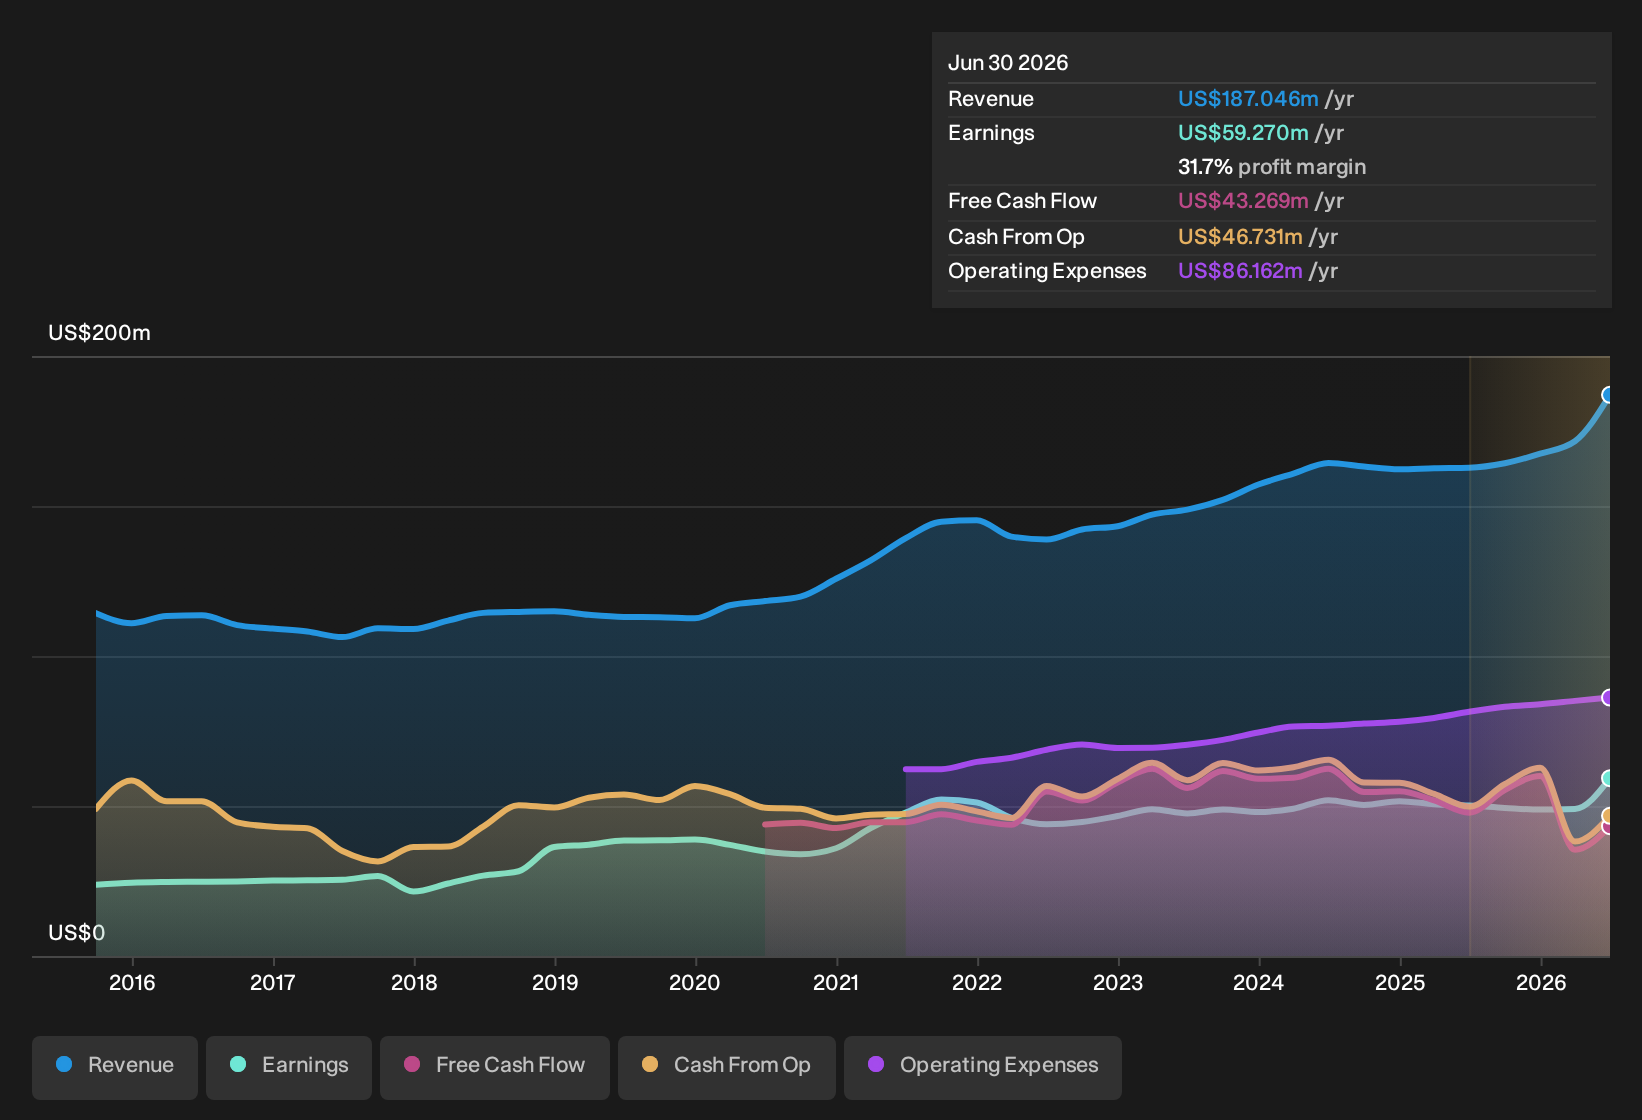Click the Operating Expenses row label in tooltip
This screenshot has width=1642, height=1120.
point(1047,271)
